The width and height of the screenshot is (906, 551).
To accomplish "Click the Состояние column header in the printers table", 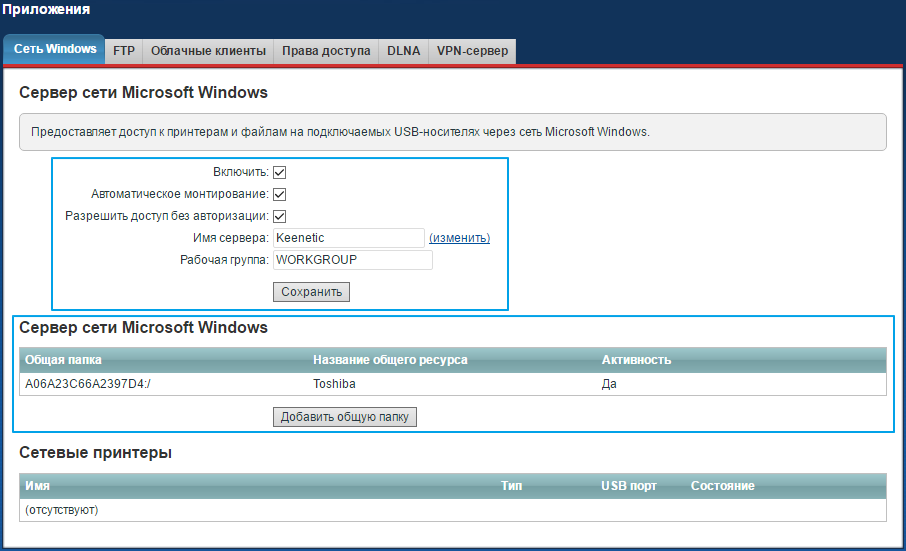I will 722,486.
